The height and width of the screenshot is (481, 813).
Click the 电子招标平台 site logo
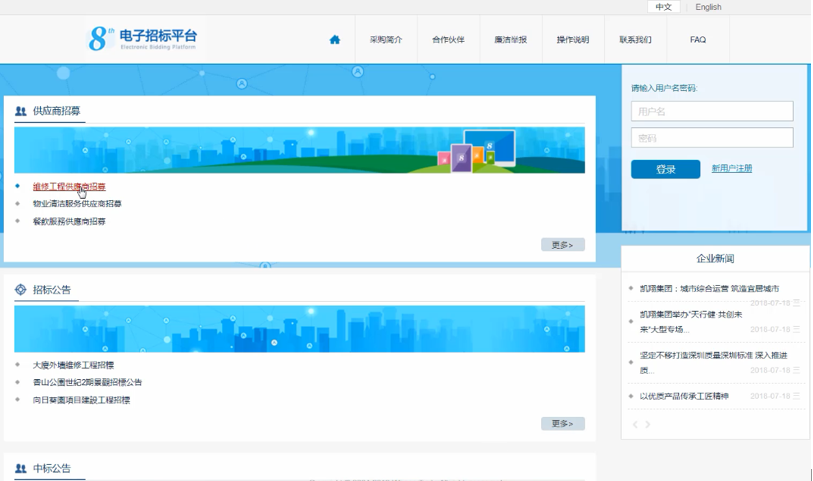tap(143, 39)
